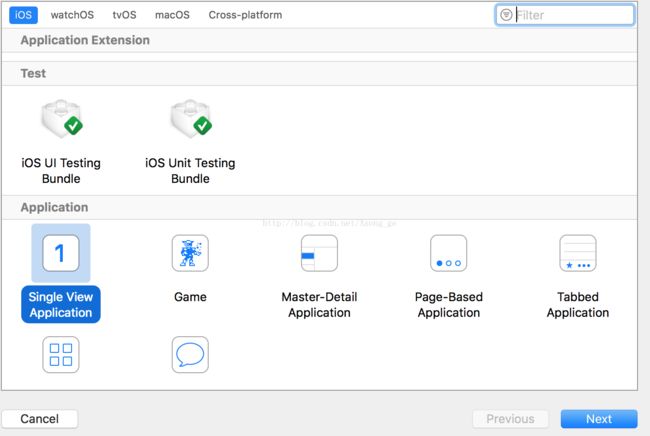Open the Cross-platform tab

[245, 15]
